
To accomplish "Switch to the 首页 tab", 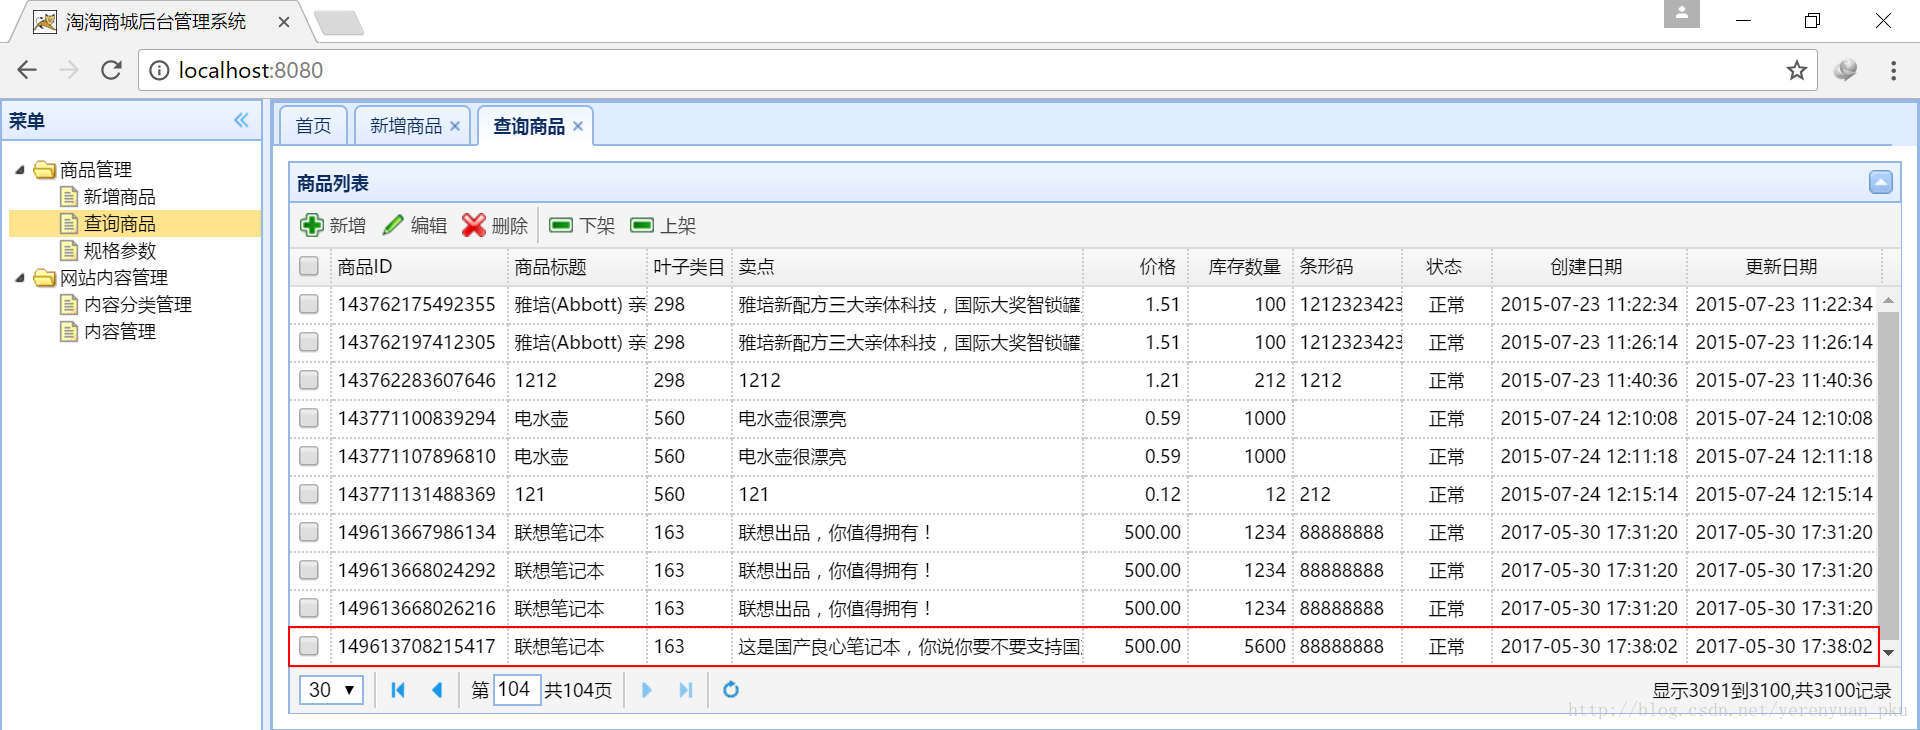I will [x=313, y=126].
